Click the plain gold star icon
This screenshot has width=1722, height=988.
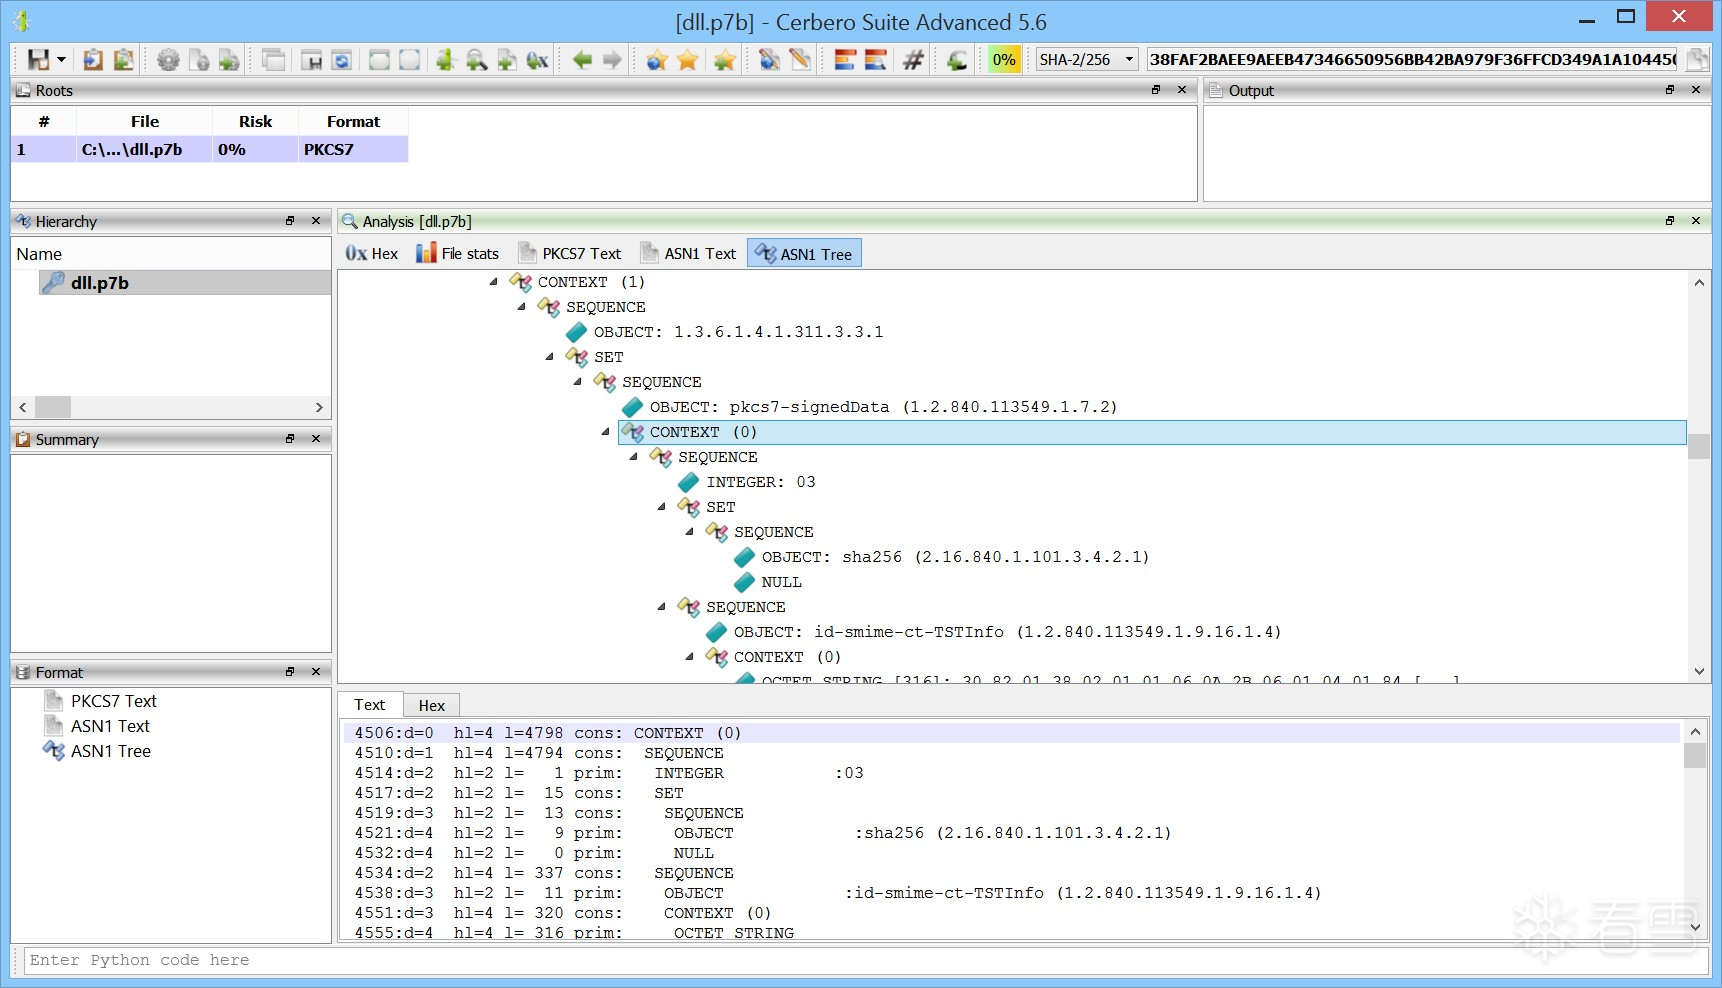tap(688, 60)
